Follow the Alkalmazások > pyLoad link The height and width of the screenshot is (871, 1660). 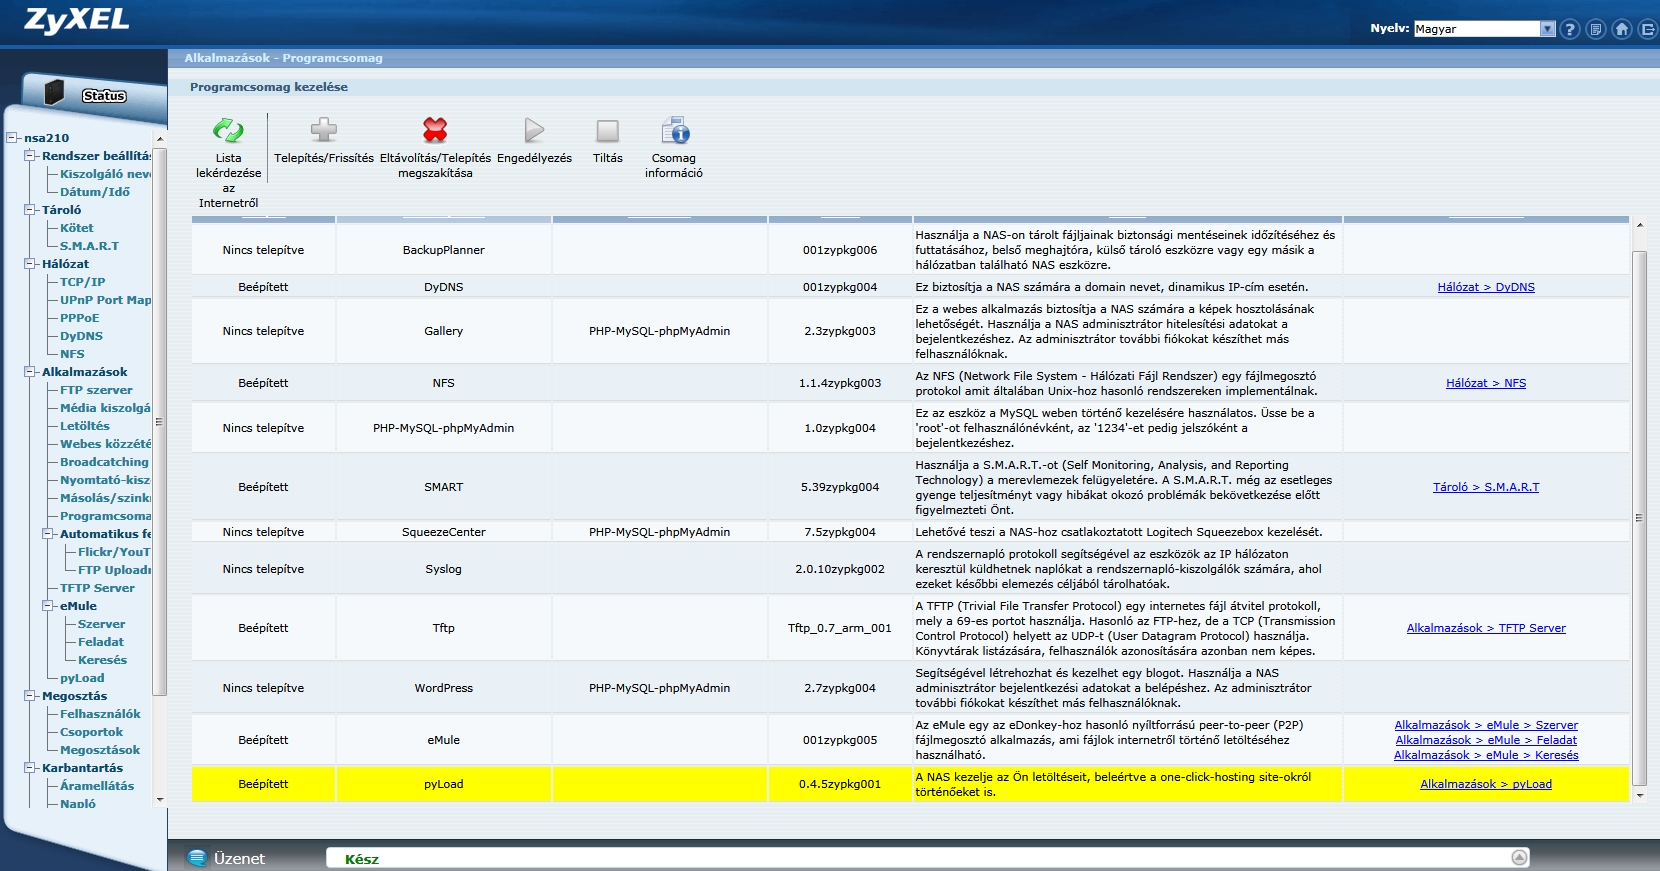(x=1486, y=784)
